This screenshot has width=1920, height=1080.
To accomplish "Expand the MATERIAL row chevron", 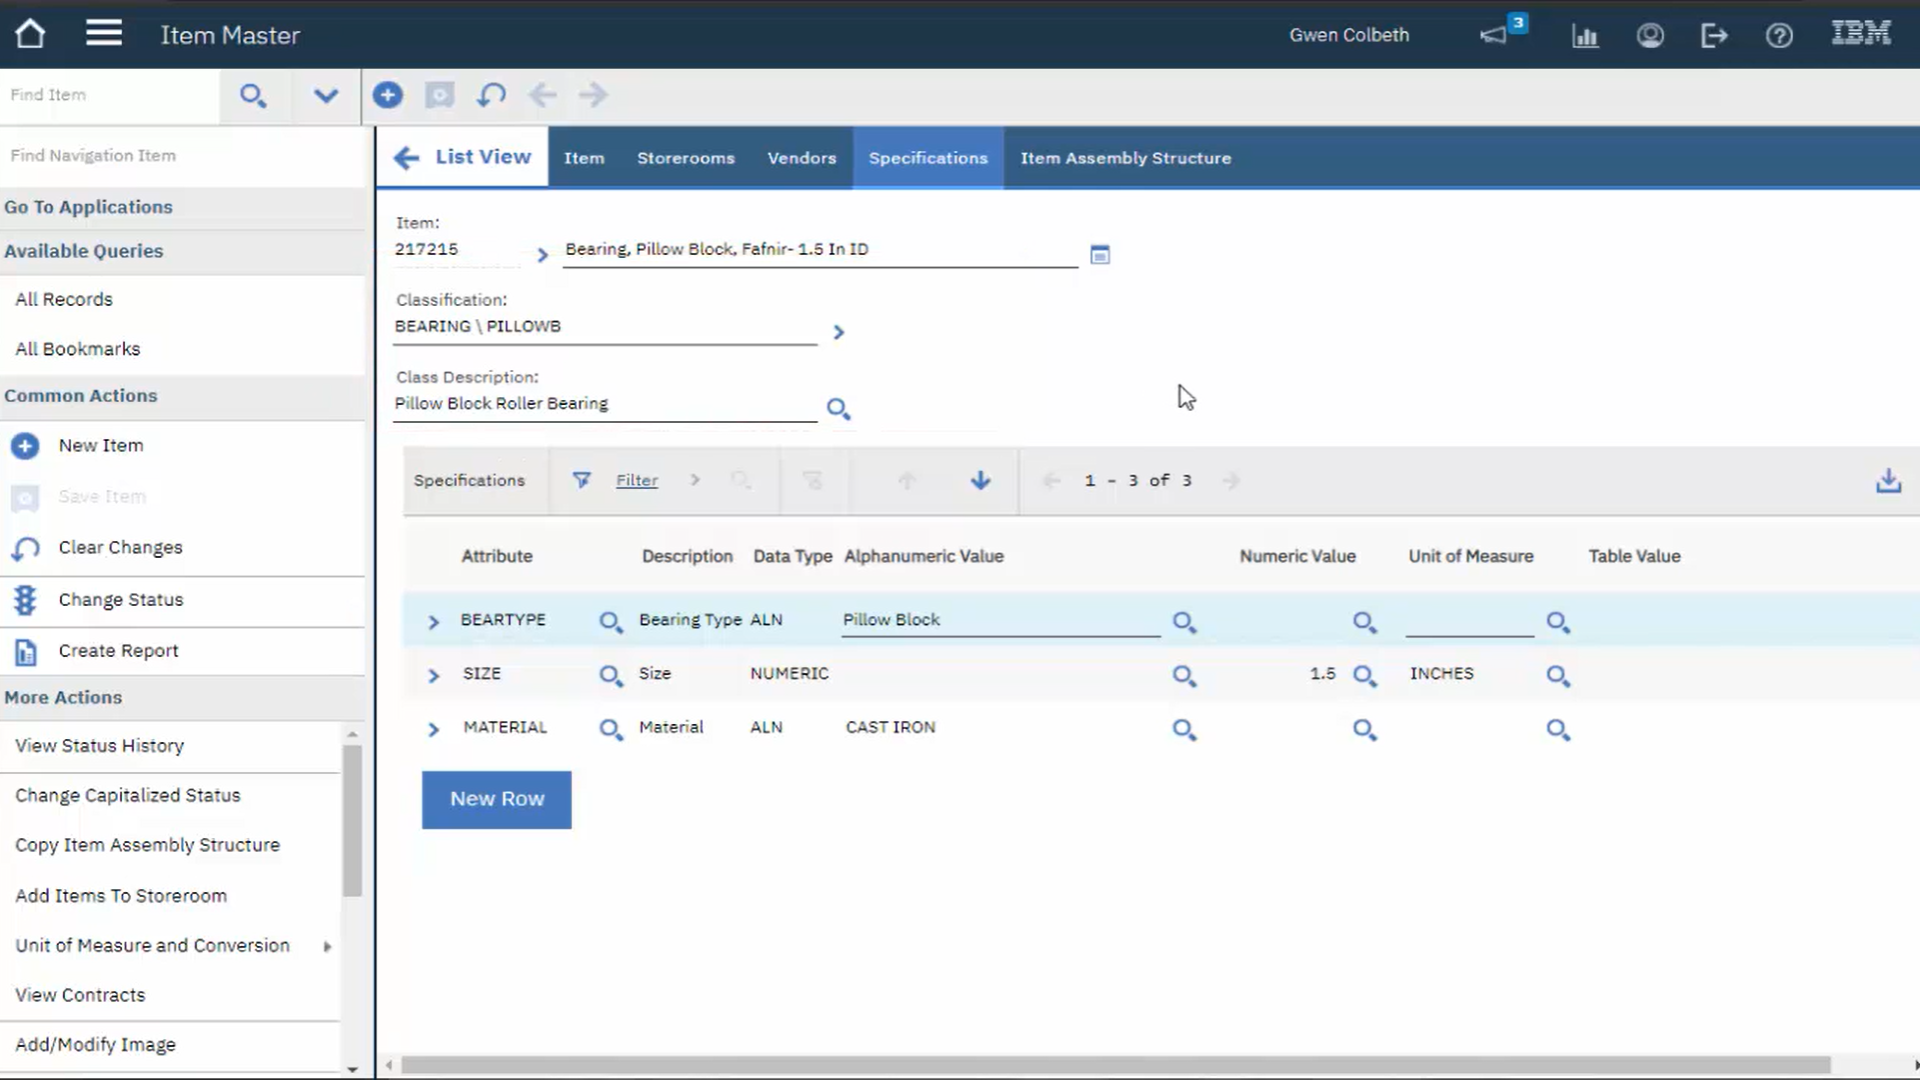I will tap(433, 729).
